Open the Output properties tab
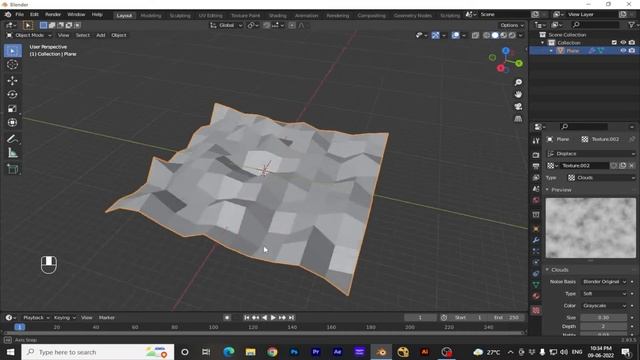This screenshot has width=640, height=360. (536, 166)
